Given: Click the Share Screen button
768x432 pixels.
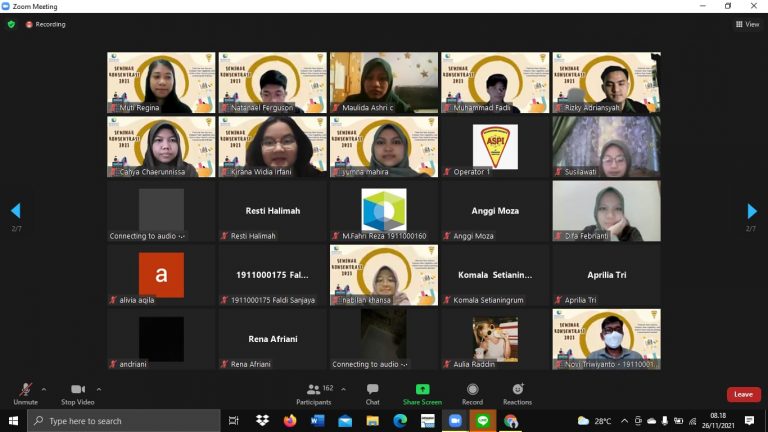Looking at the screenshot, I should [422, 394].
